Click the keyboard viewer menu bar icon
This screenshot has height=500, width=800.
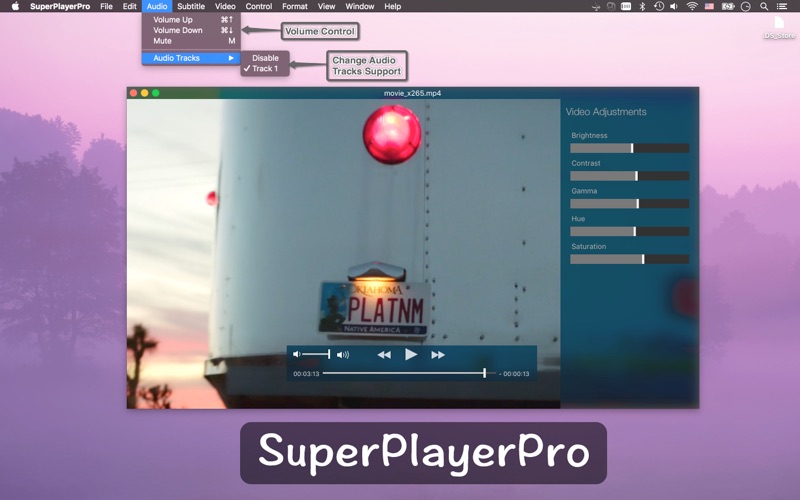[626, 6]
